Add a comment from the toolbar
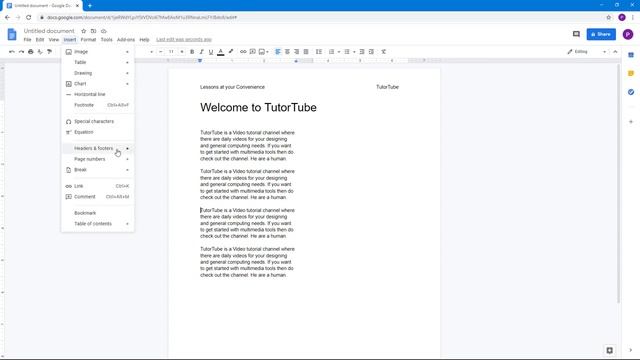The height and width of the screenshot is (360, 640). [253, 52]
